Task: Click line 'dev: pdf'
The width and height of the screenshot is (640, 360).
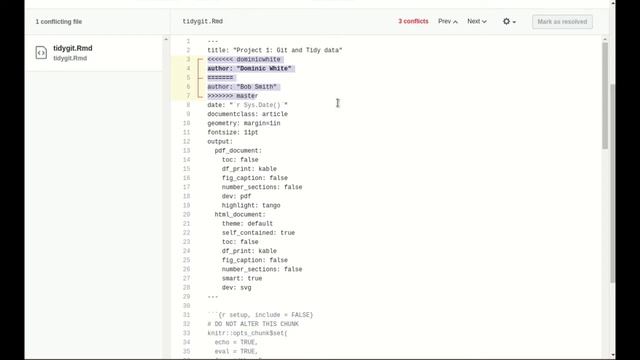Action: [x=237, y=196]
